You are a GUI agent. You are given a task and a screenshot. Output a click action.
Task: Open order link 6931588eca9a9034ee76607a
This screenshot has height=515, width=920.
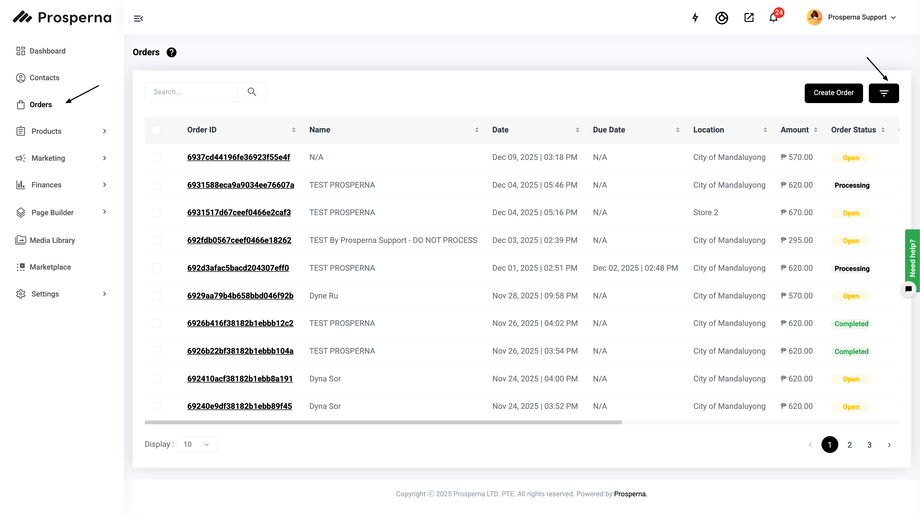pyautogui.click(x=240, y=185)
